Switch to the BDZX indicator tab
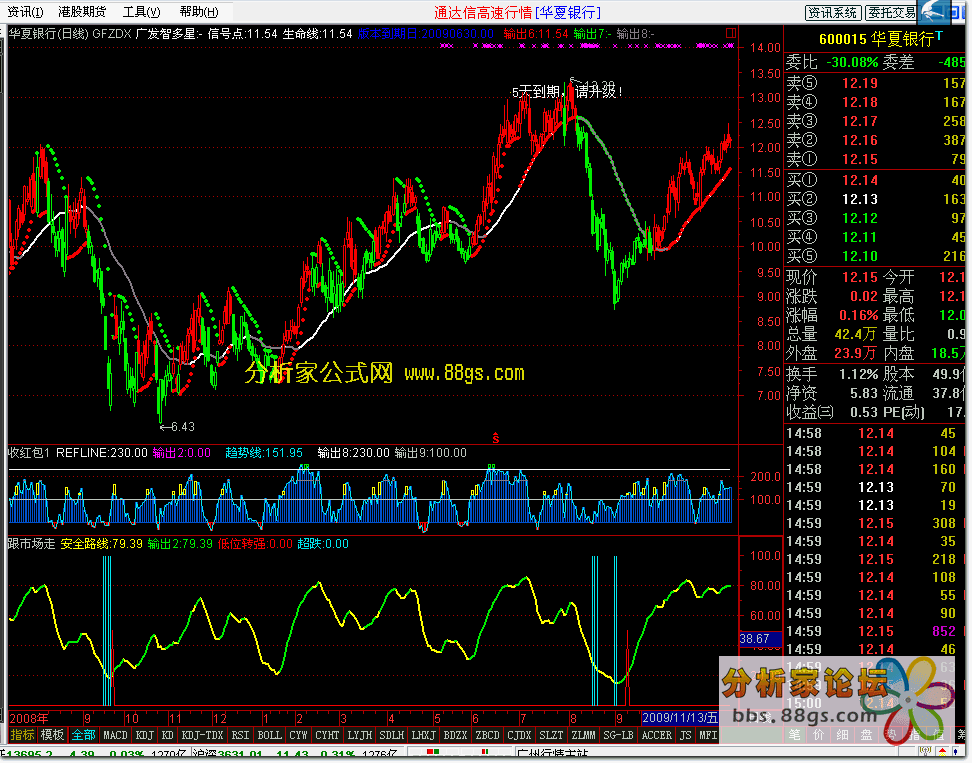Screen dimensions: 972x763 (456, 737)
